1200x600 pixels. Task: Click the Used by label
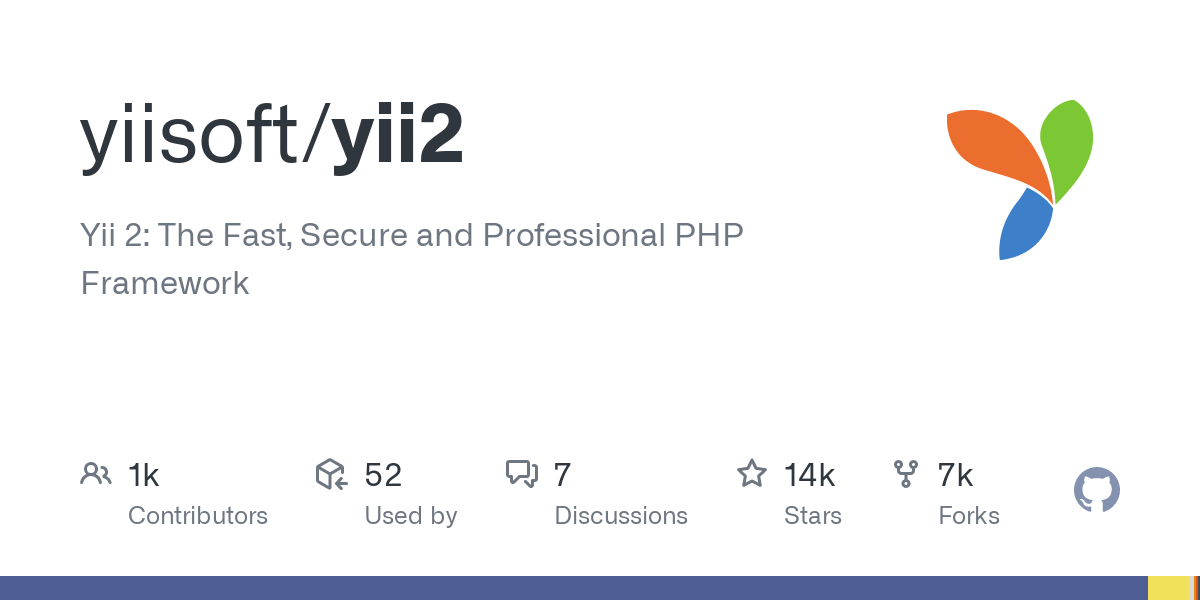pos(411,516)
